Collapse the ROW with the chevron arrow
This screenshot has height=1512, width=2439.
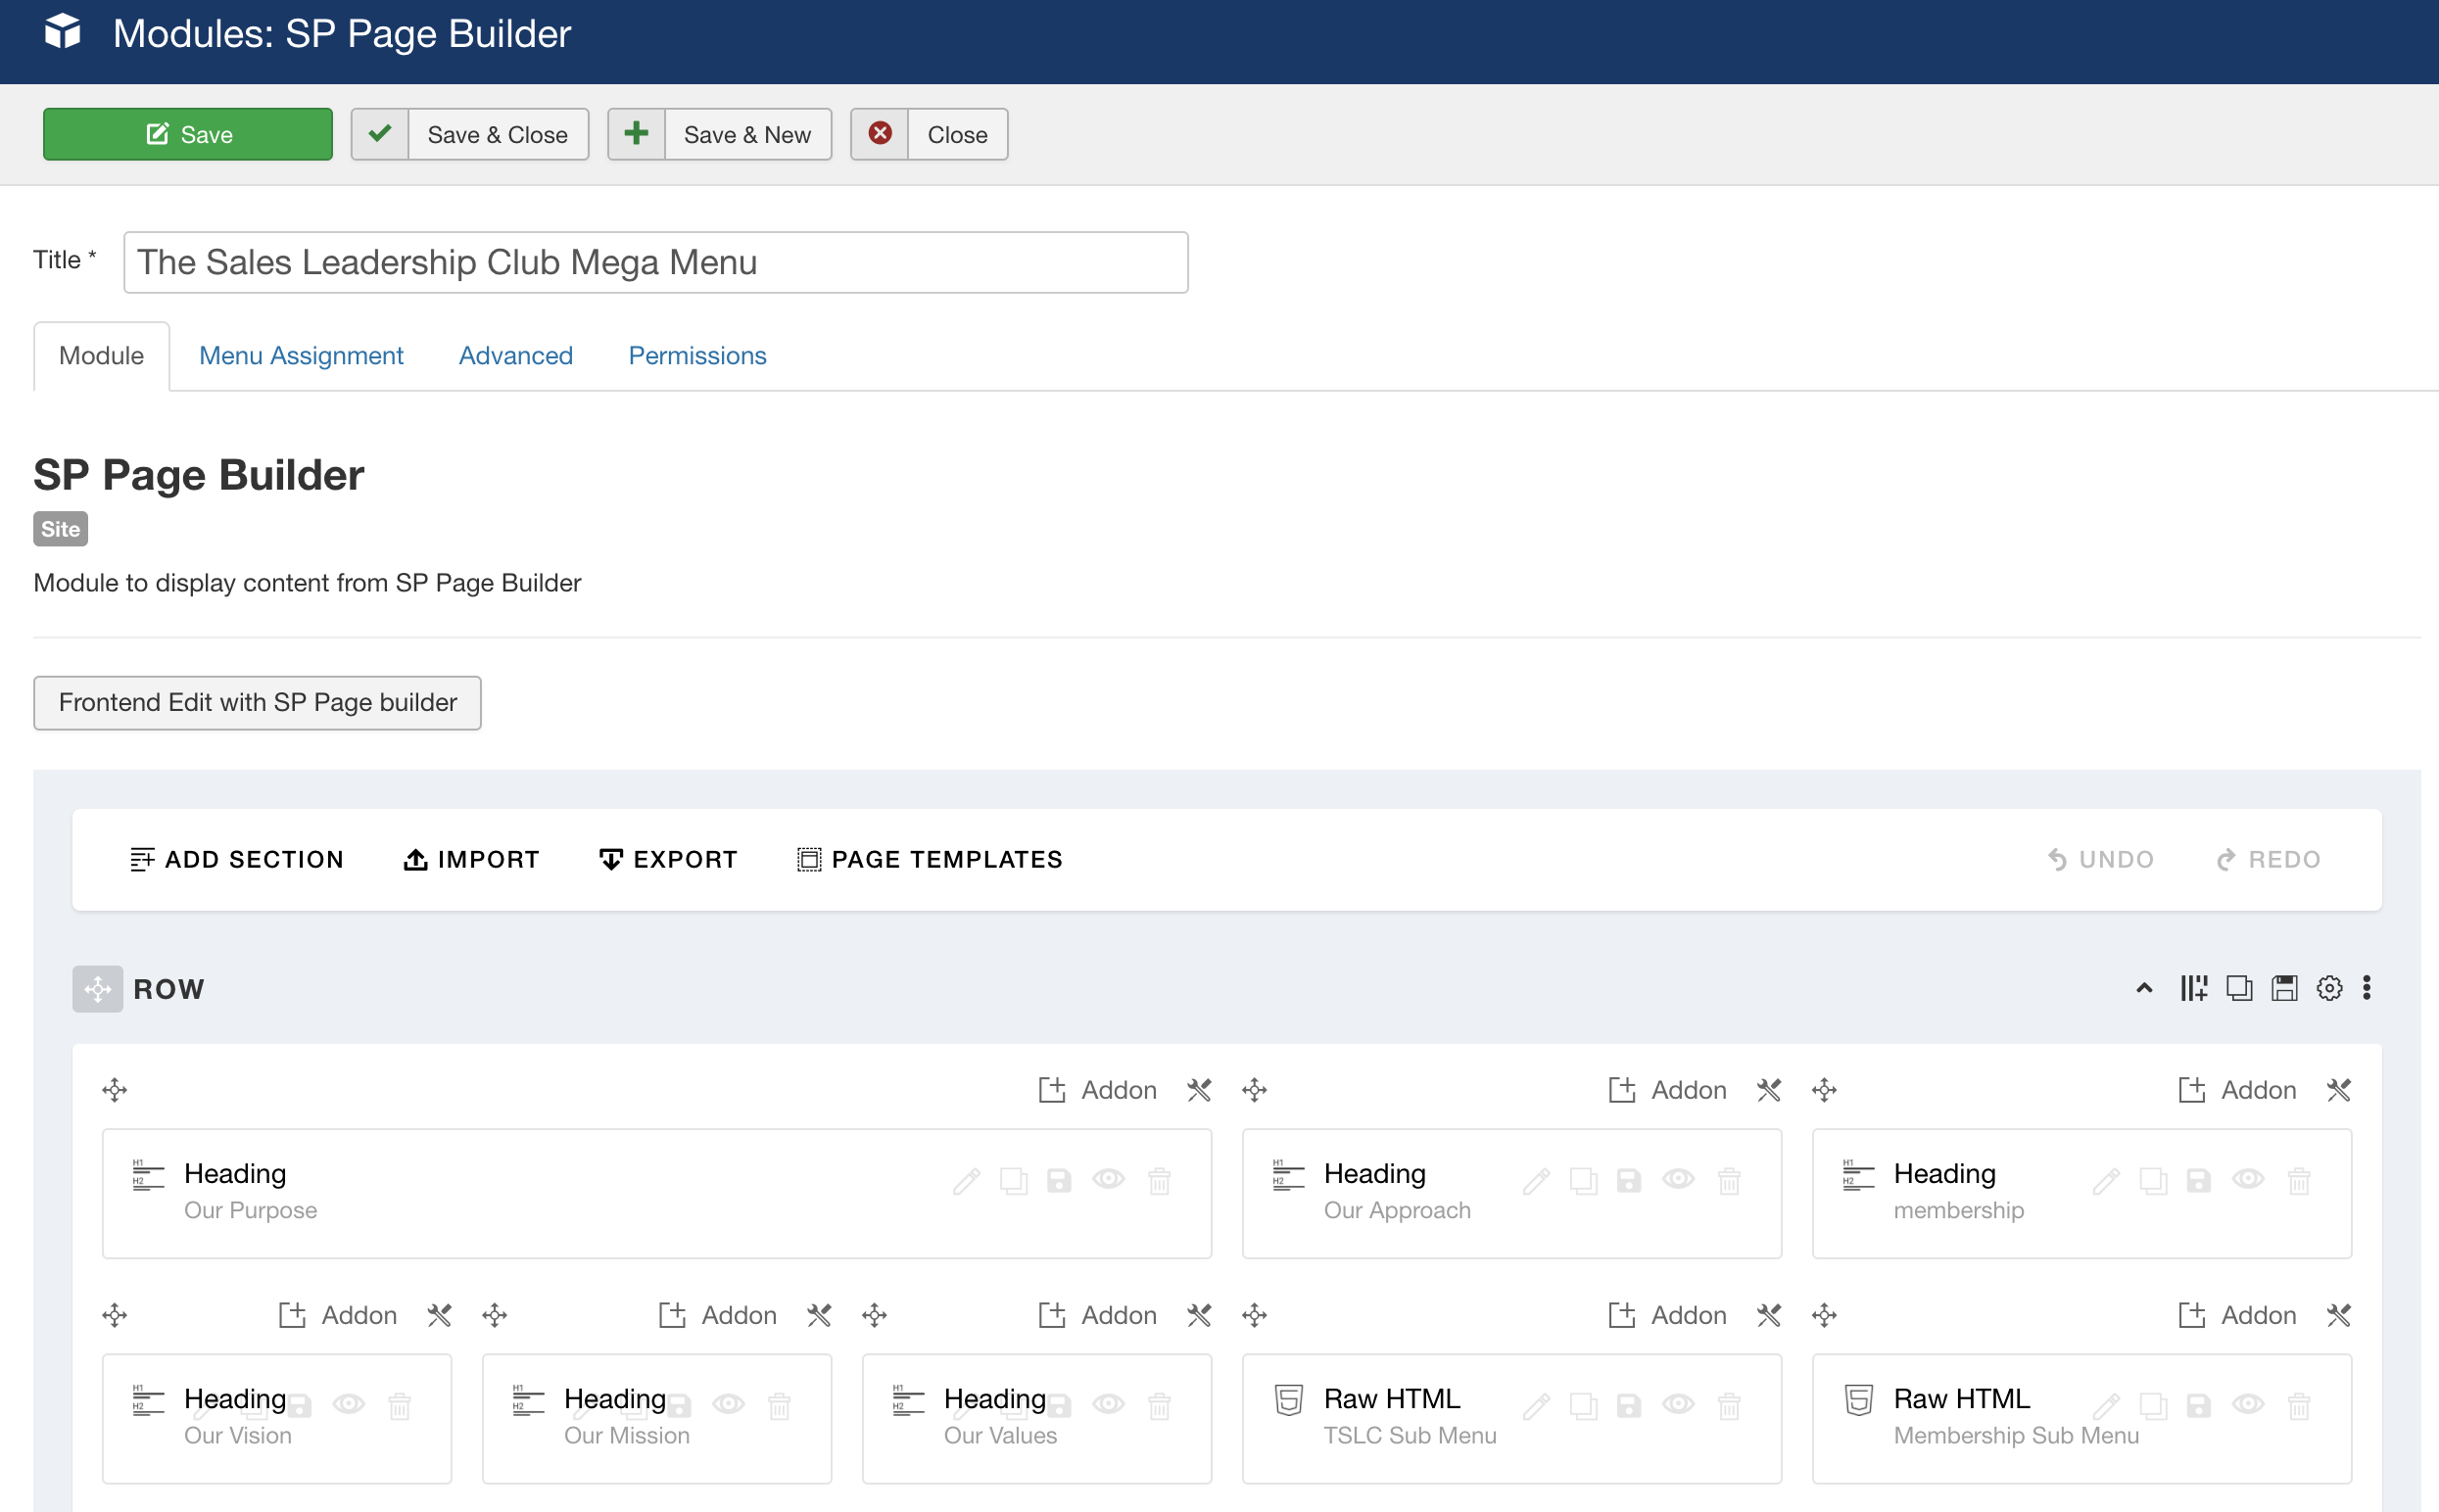[x=2144, y=988]
